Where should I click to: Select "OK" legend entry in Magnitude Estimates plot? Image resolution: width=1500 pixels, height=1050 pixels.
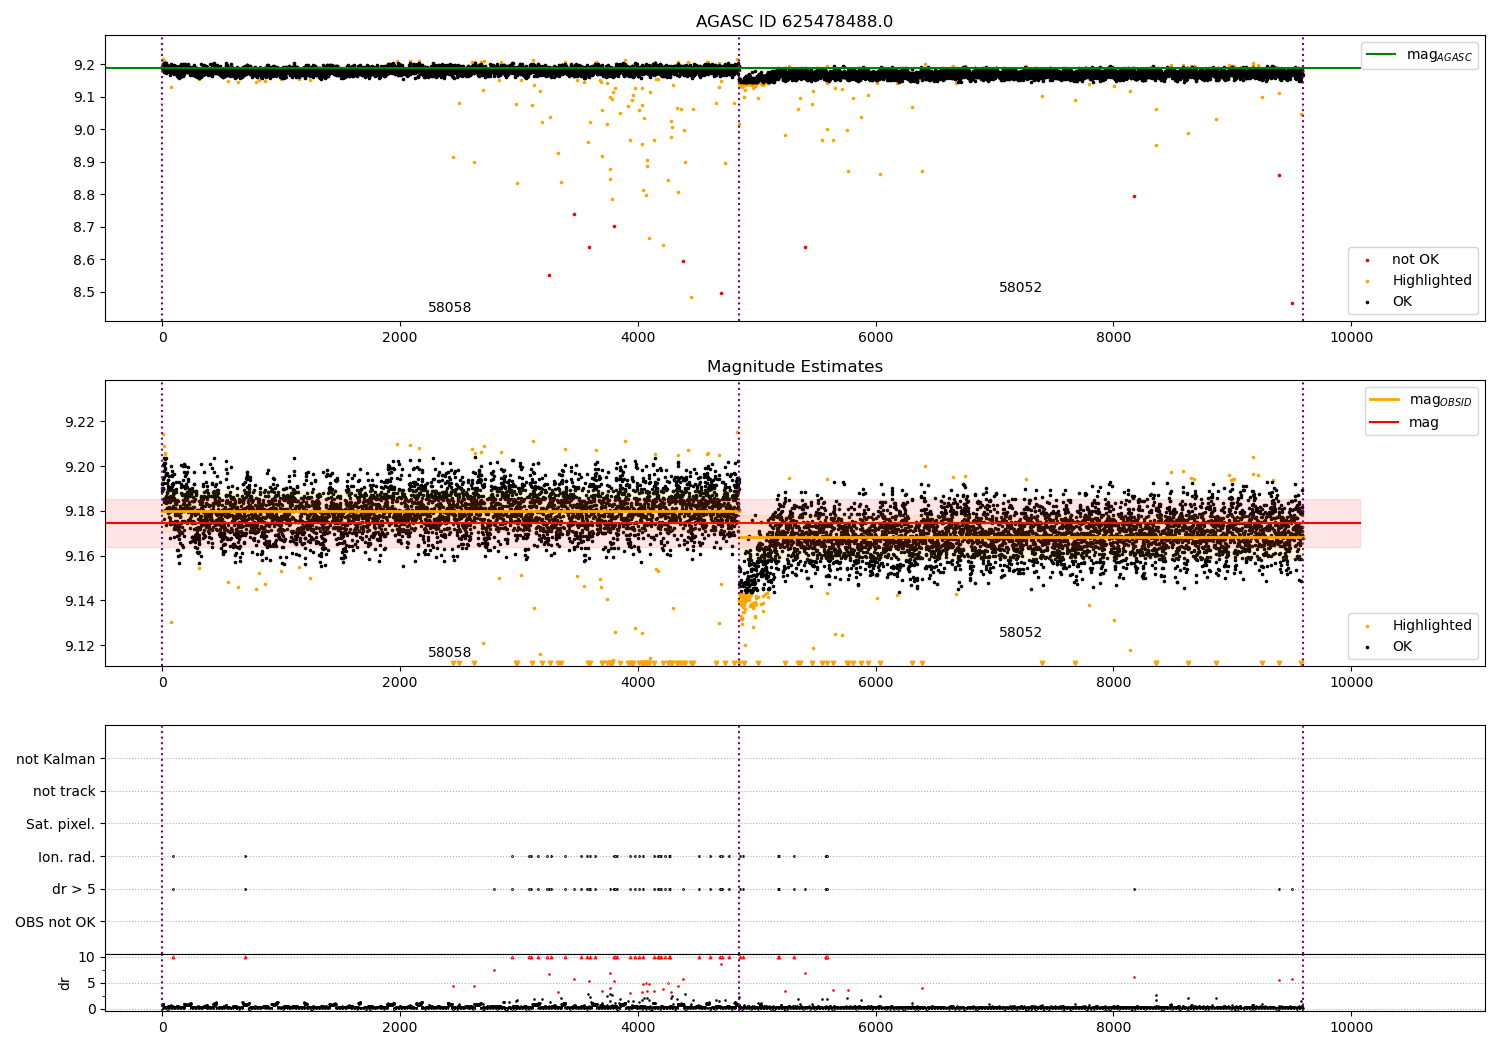pyautogui.click(x=1402, y=647)
